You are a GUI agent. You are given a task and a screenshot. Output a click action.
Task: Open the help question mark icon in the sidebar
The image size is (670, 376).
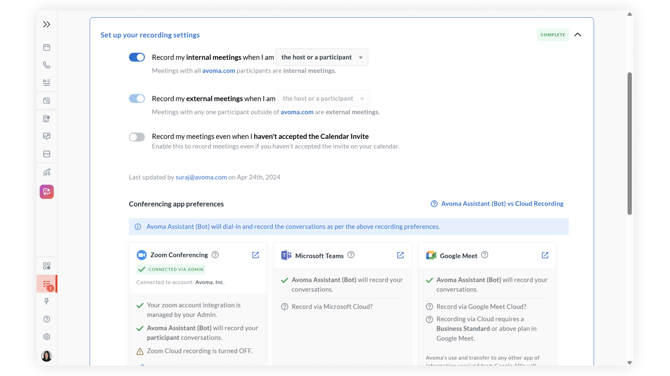click(x=47, y=319)
